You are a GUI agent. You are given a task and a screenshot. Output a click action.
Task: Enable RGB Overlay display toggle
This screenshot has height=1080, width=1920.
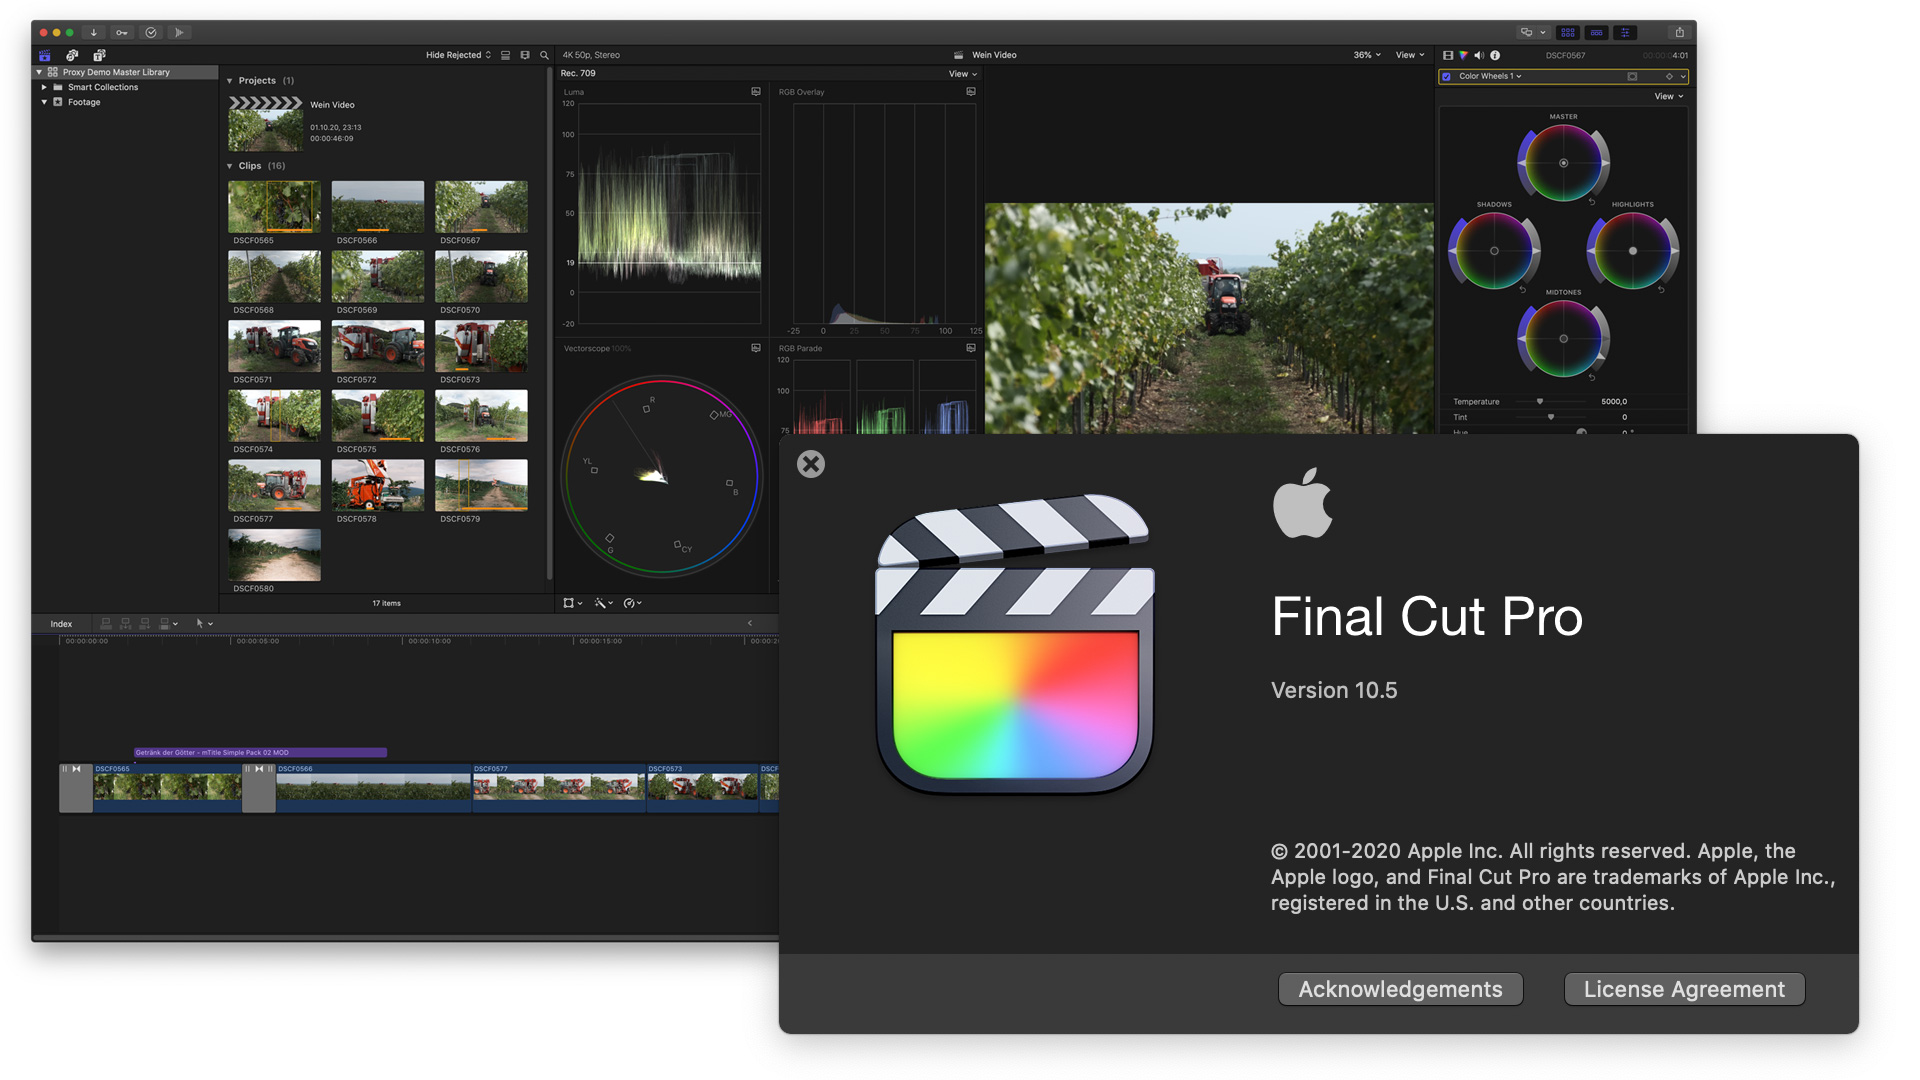pos(971,90)
